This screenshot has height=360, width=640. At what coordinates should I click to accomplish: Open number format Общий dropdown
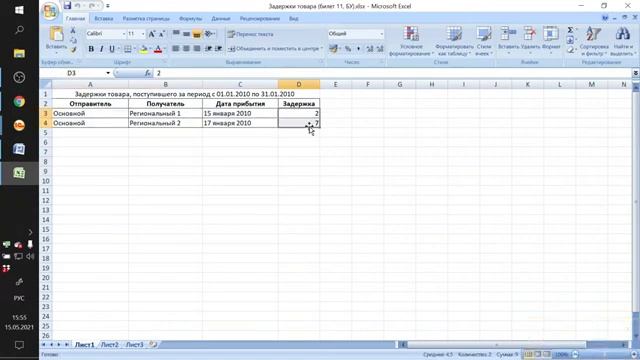tap(381, 34)
